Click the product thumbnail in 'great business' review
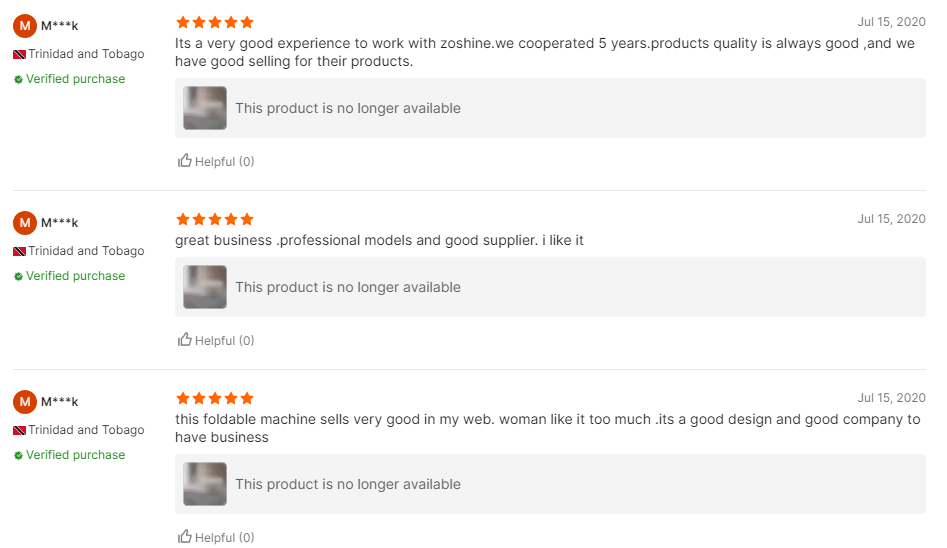This screenshot has width=947, height=548. coord(205,287)
